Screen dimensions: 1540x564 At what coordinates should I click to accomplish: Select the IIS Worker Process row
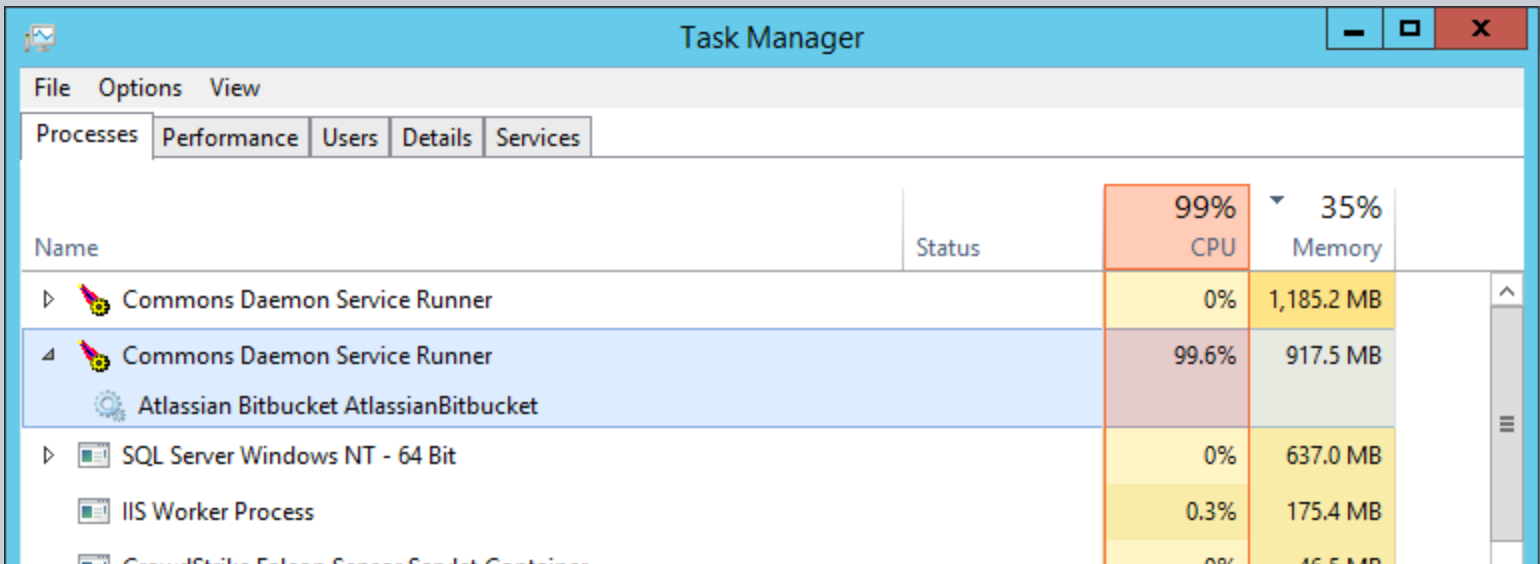[562, 512]
